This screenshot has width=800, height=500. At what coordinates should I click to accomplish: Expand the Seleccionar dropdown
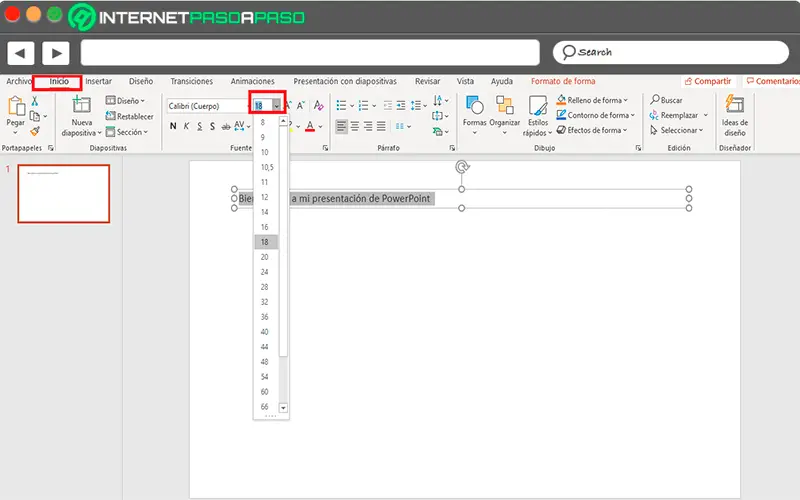701,131
